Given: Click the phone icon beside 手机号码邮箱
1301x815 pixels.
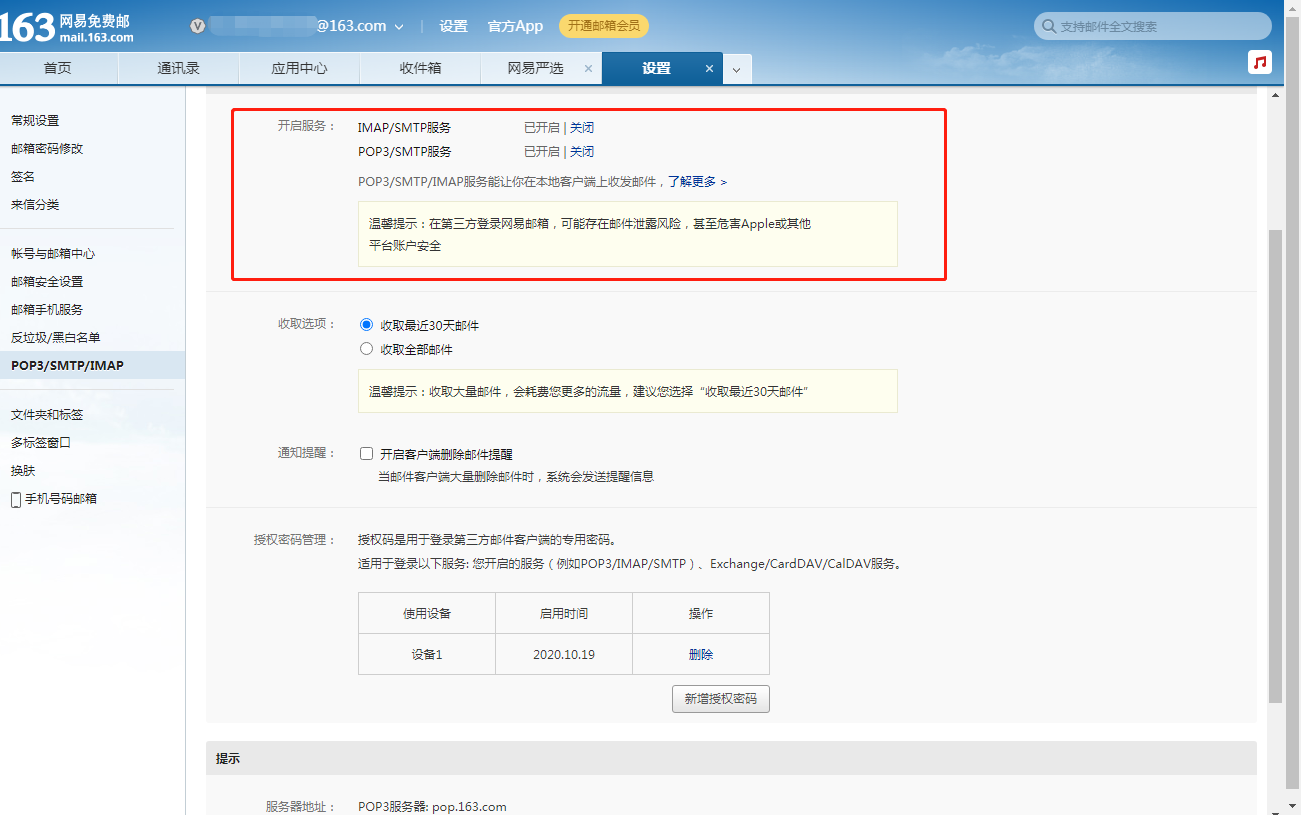Looking at the screenshot, I should pos(16,499).
